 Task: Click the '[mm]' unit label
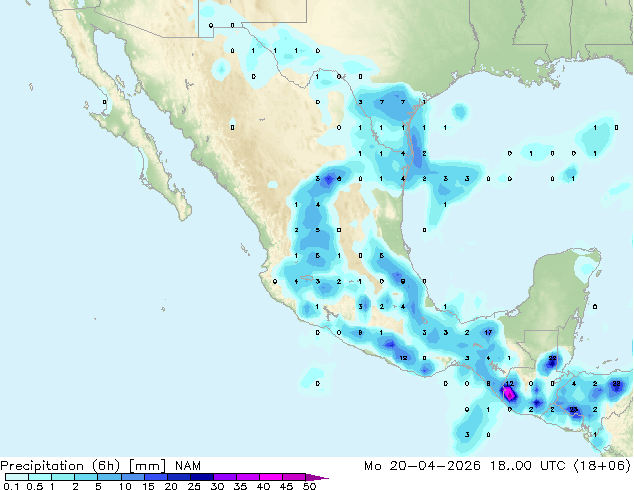point(147,466)
